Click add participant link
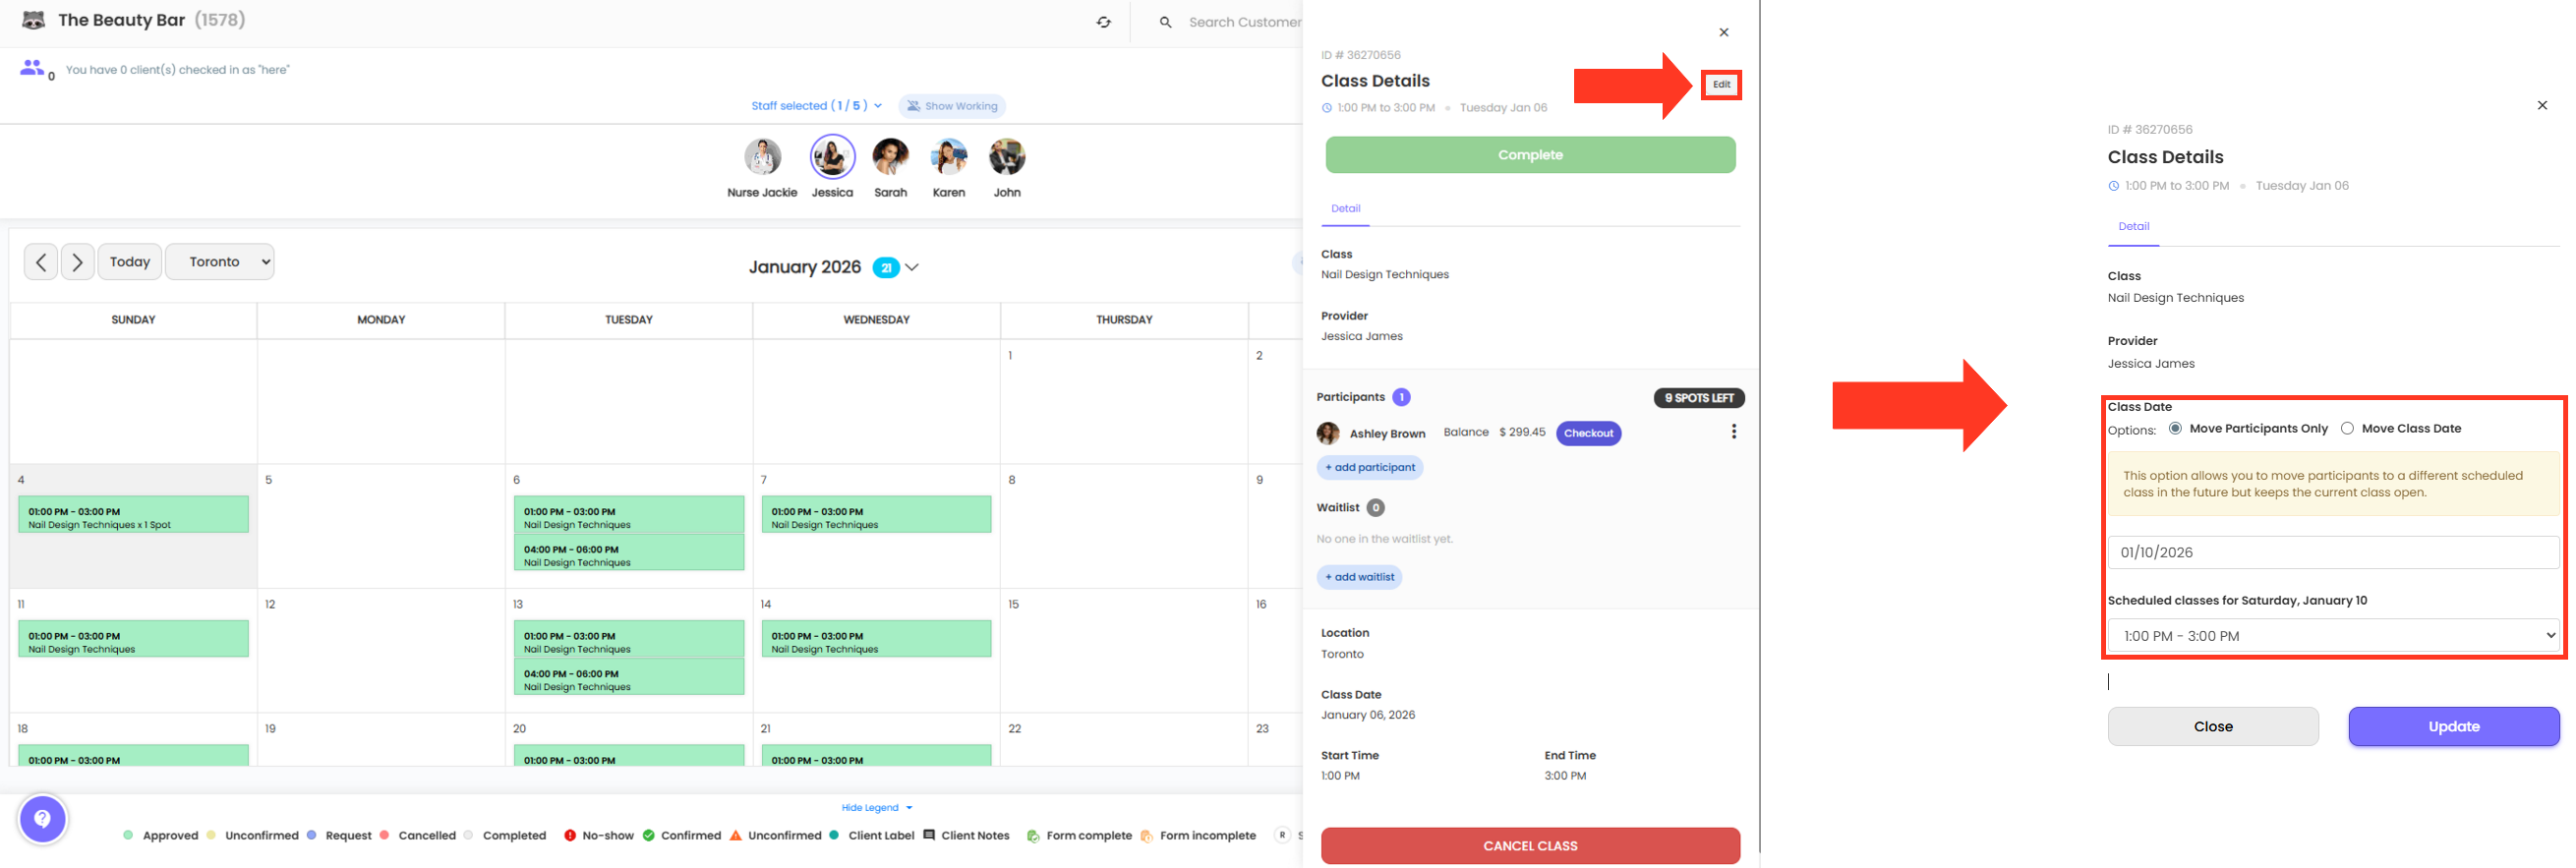2576x868 pixels. (x=1369, y=467)
